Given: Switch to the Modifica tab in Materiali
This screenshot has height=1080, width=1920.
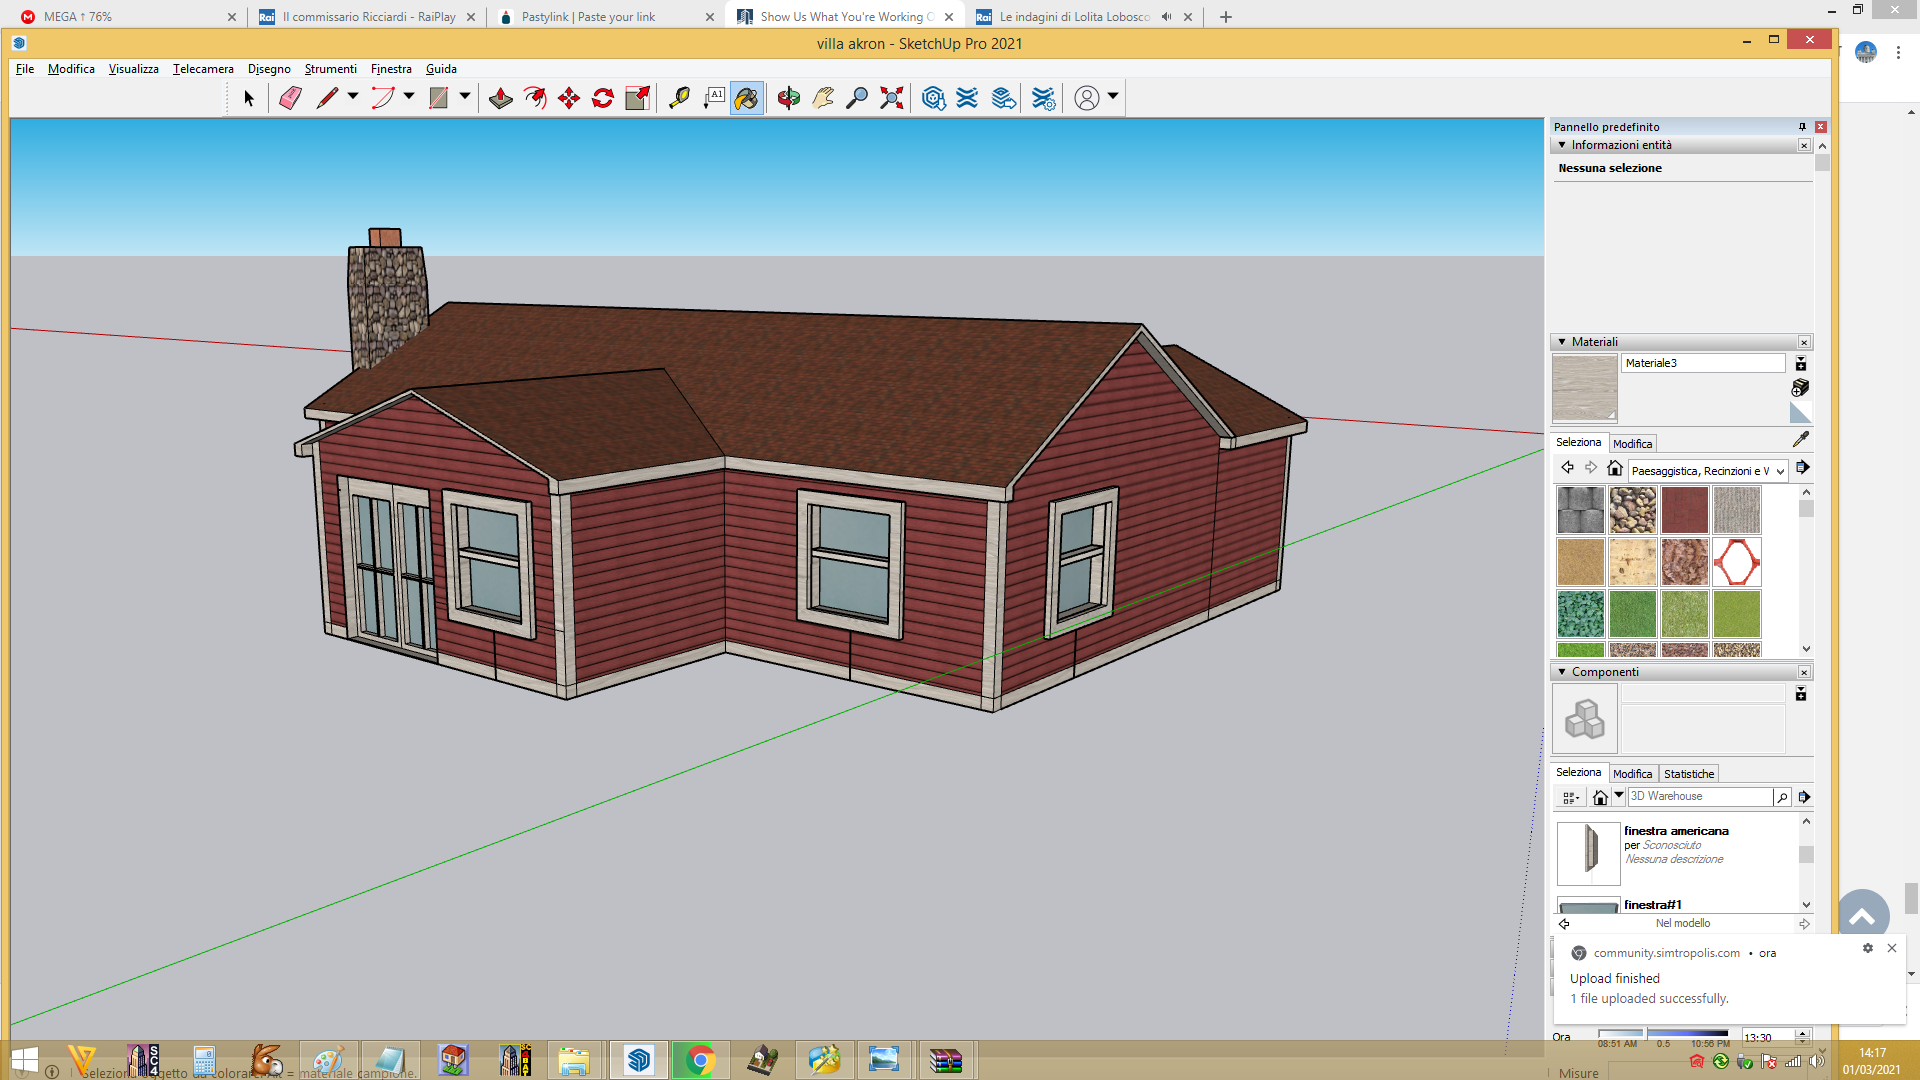Looking at the screenshot, I should tap(1632, 444).
